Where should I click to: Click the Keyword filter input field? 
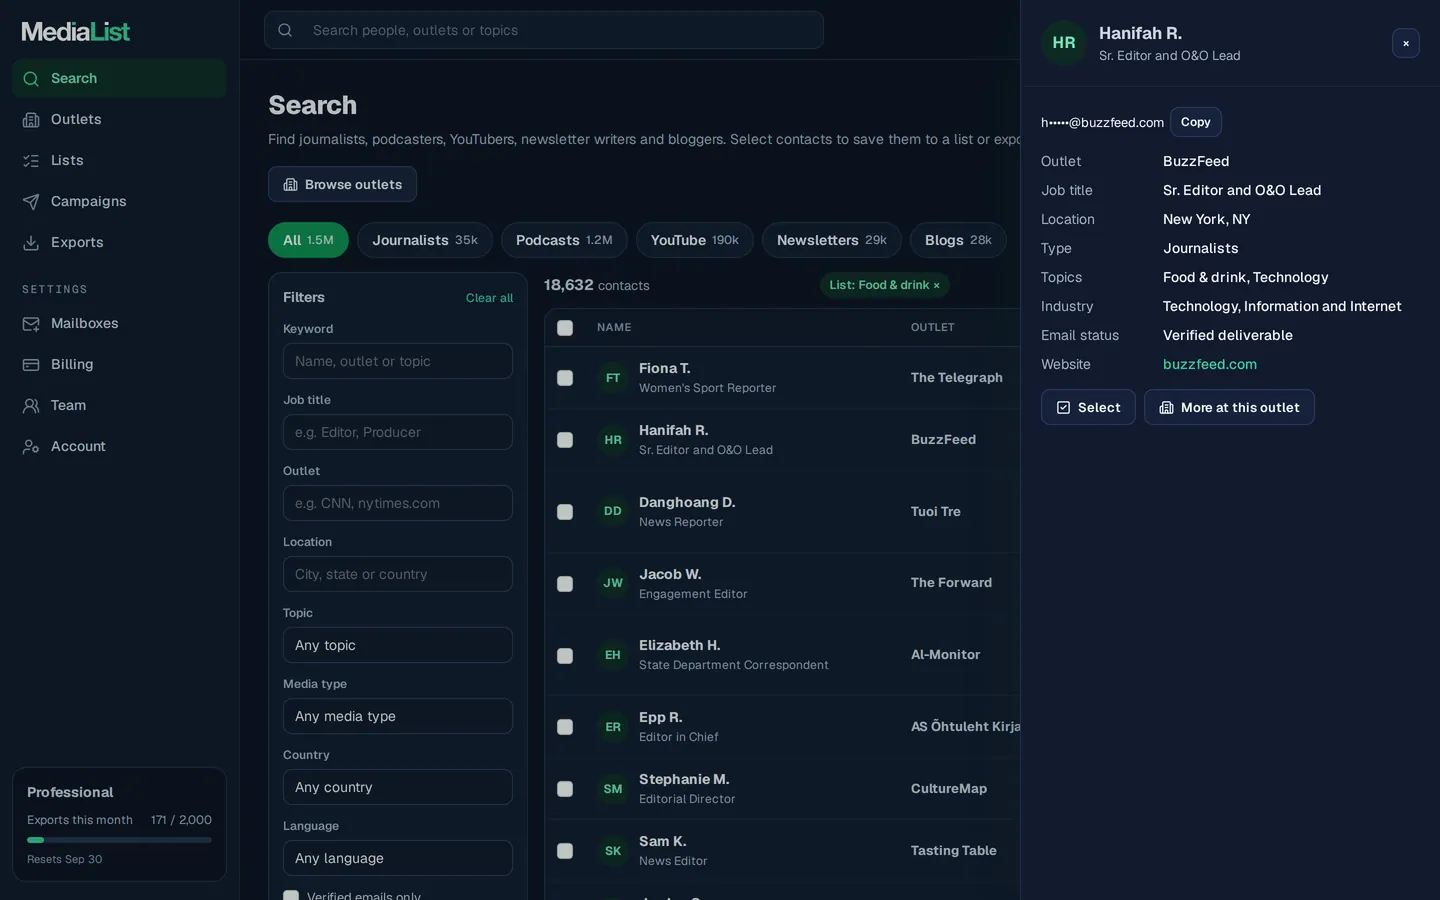click(398, 361)
